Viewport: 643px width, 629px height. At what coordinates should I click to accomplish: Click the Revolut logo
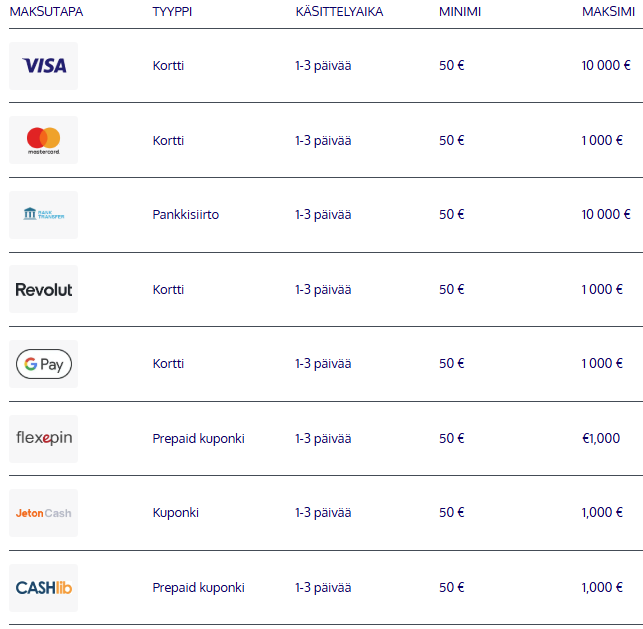(x=43, y=289)
